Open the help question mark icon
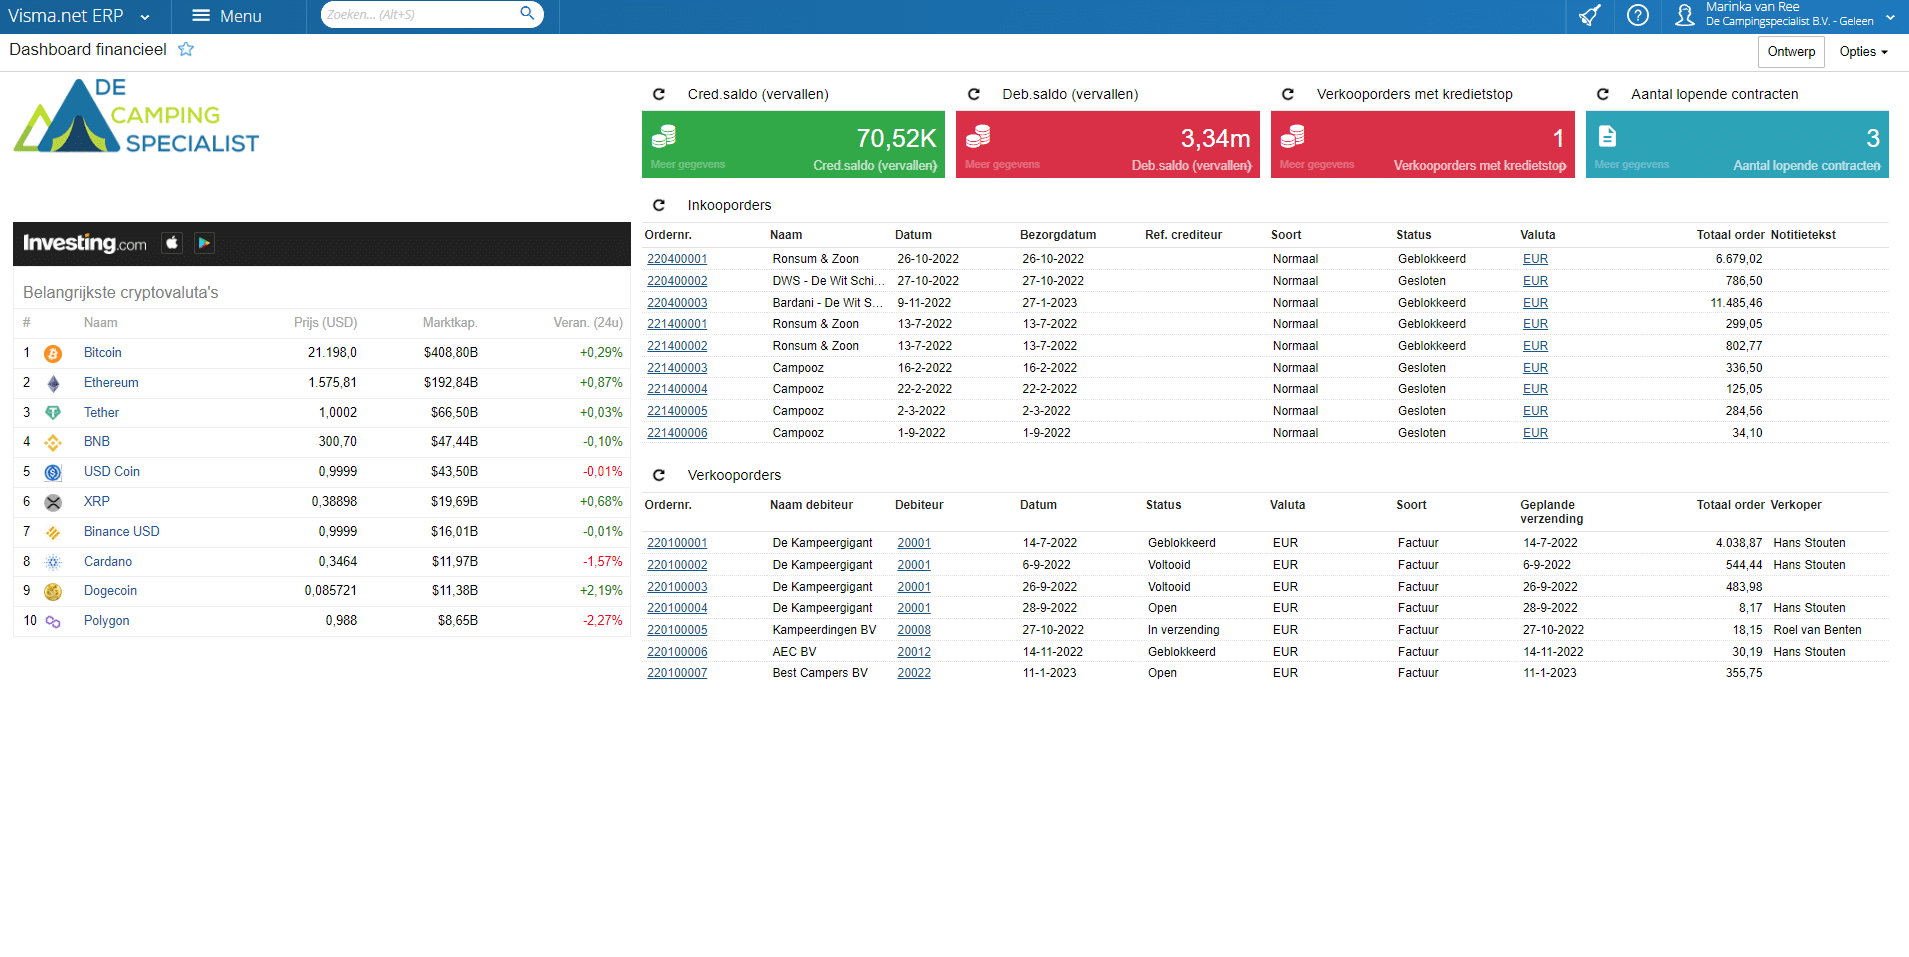 point(1637,16)
